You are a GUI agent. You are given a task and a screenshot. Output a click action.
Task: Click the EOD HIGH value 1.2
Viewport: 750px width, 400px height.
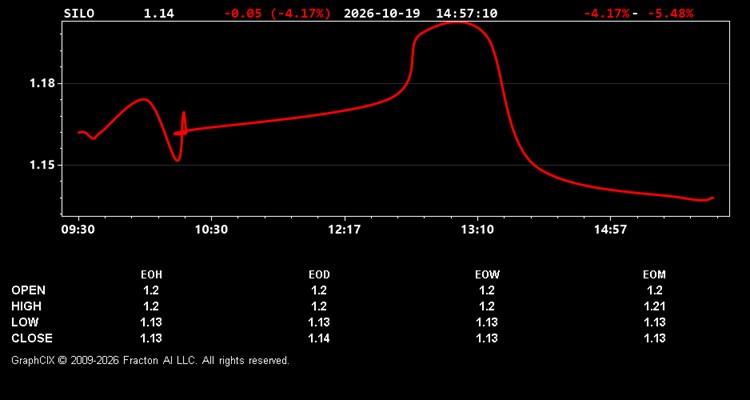click(x=319, y=306)
